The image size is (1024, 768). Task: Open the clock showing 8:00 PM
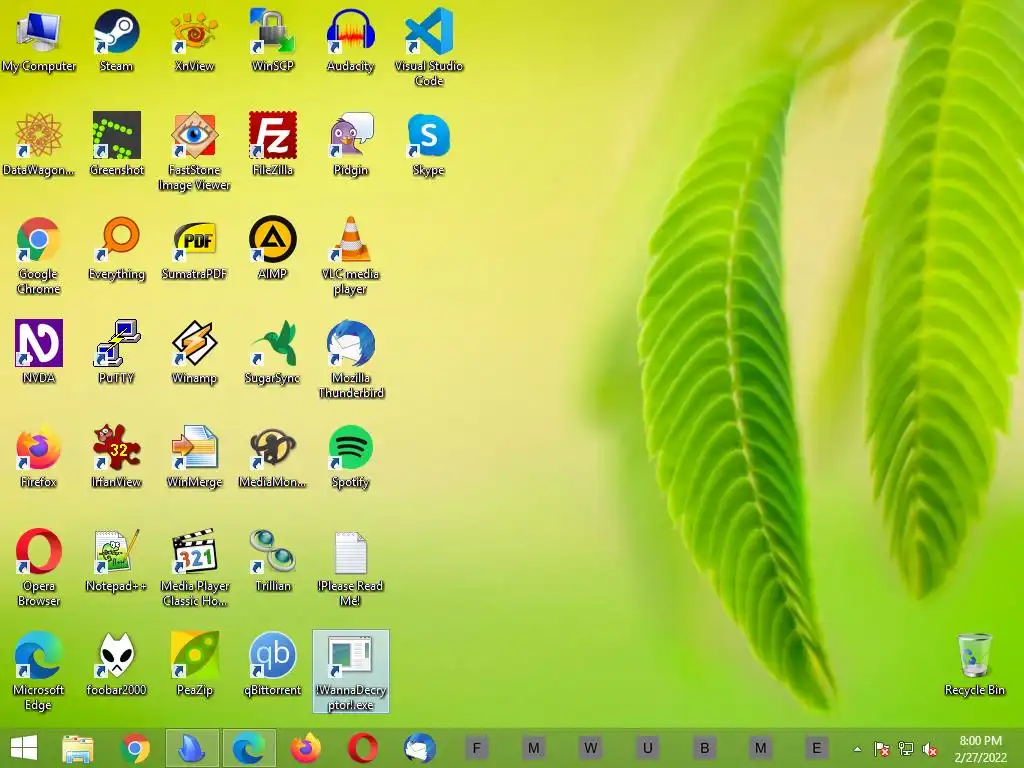coord(980,749)
